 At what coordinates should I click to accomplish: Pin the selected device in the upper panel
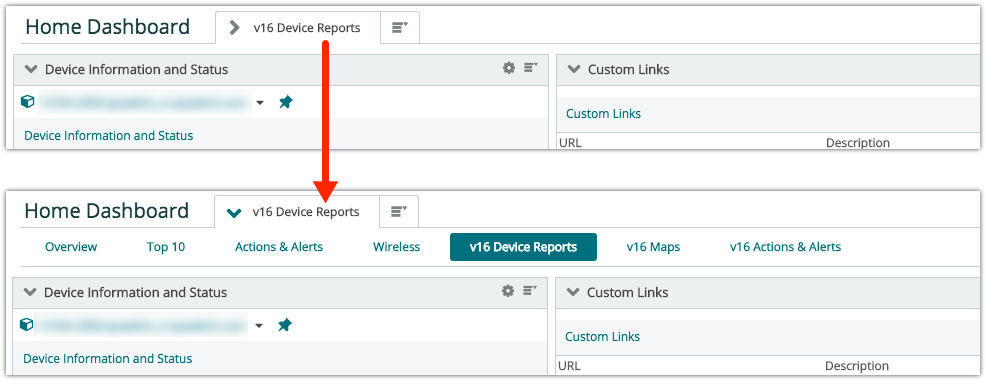[x=286, y=102]
